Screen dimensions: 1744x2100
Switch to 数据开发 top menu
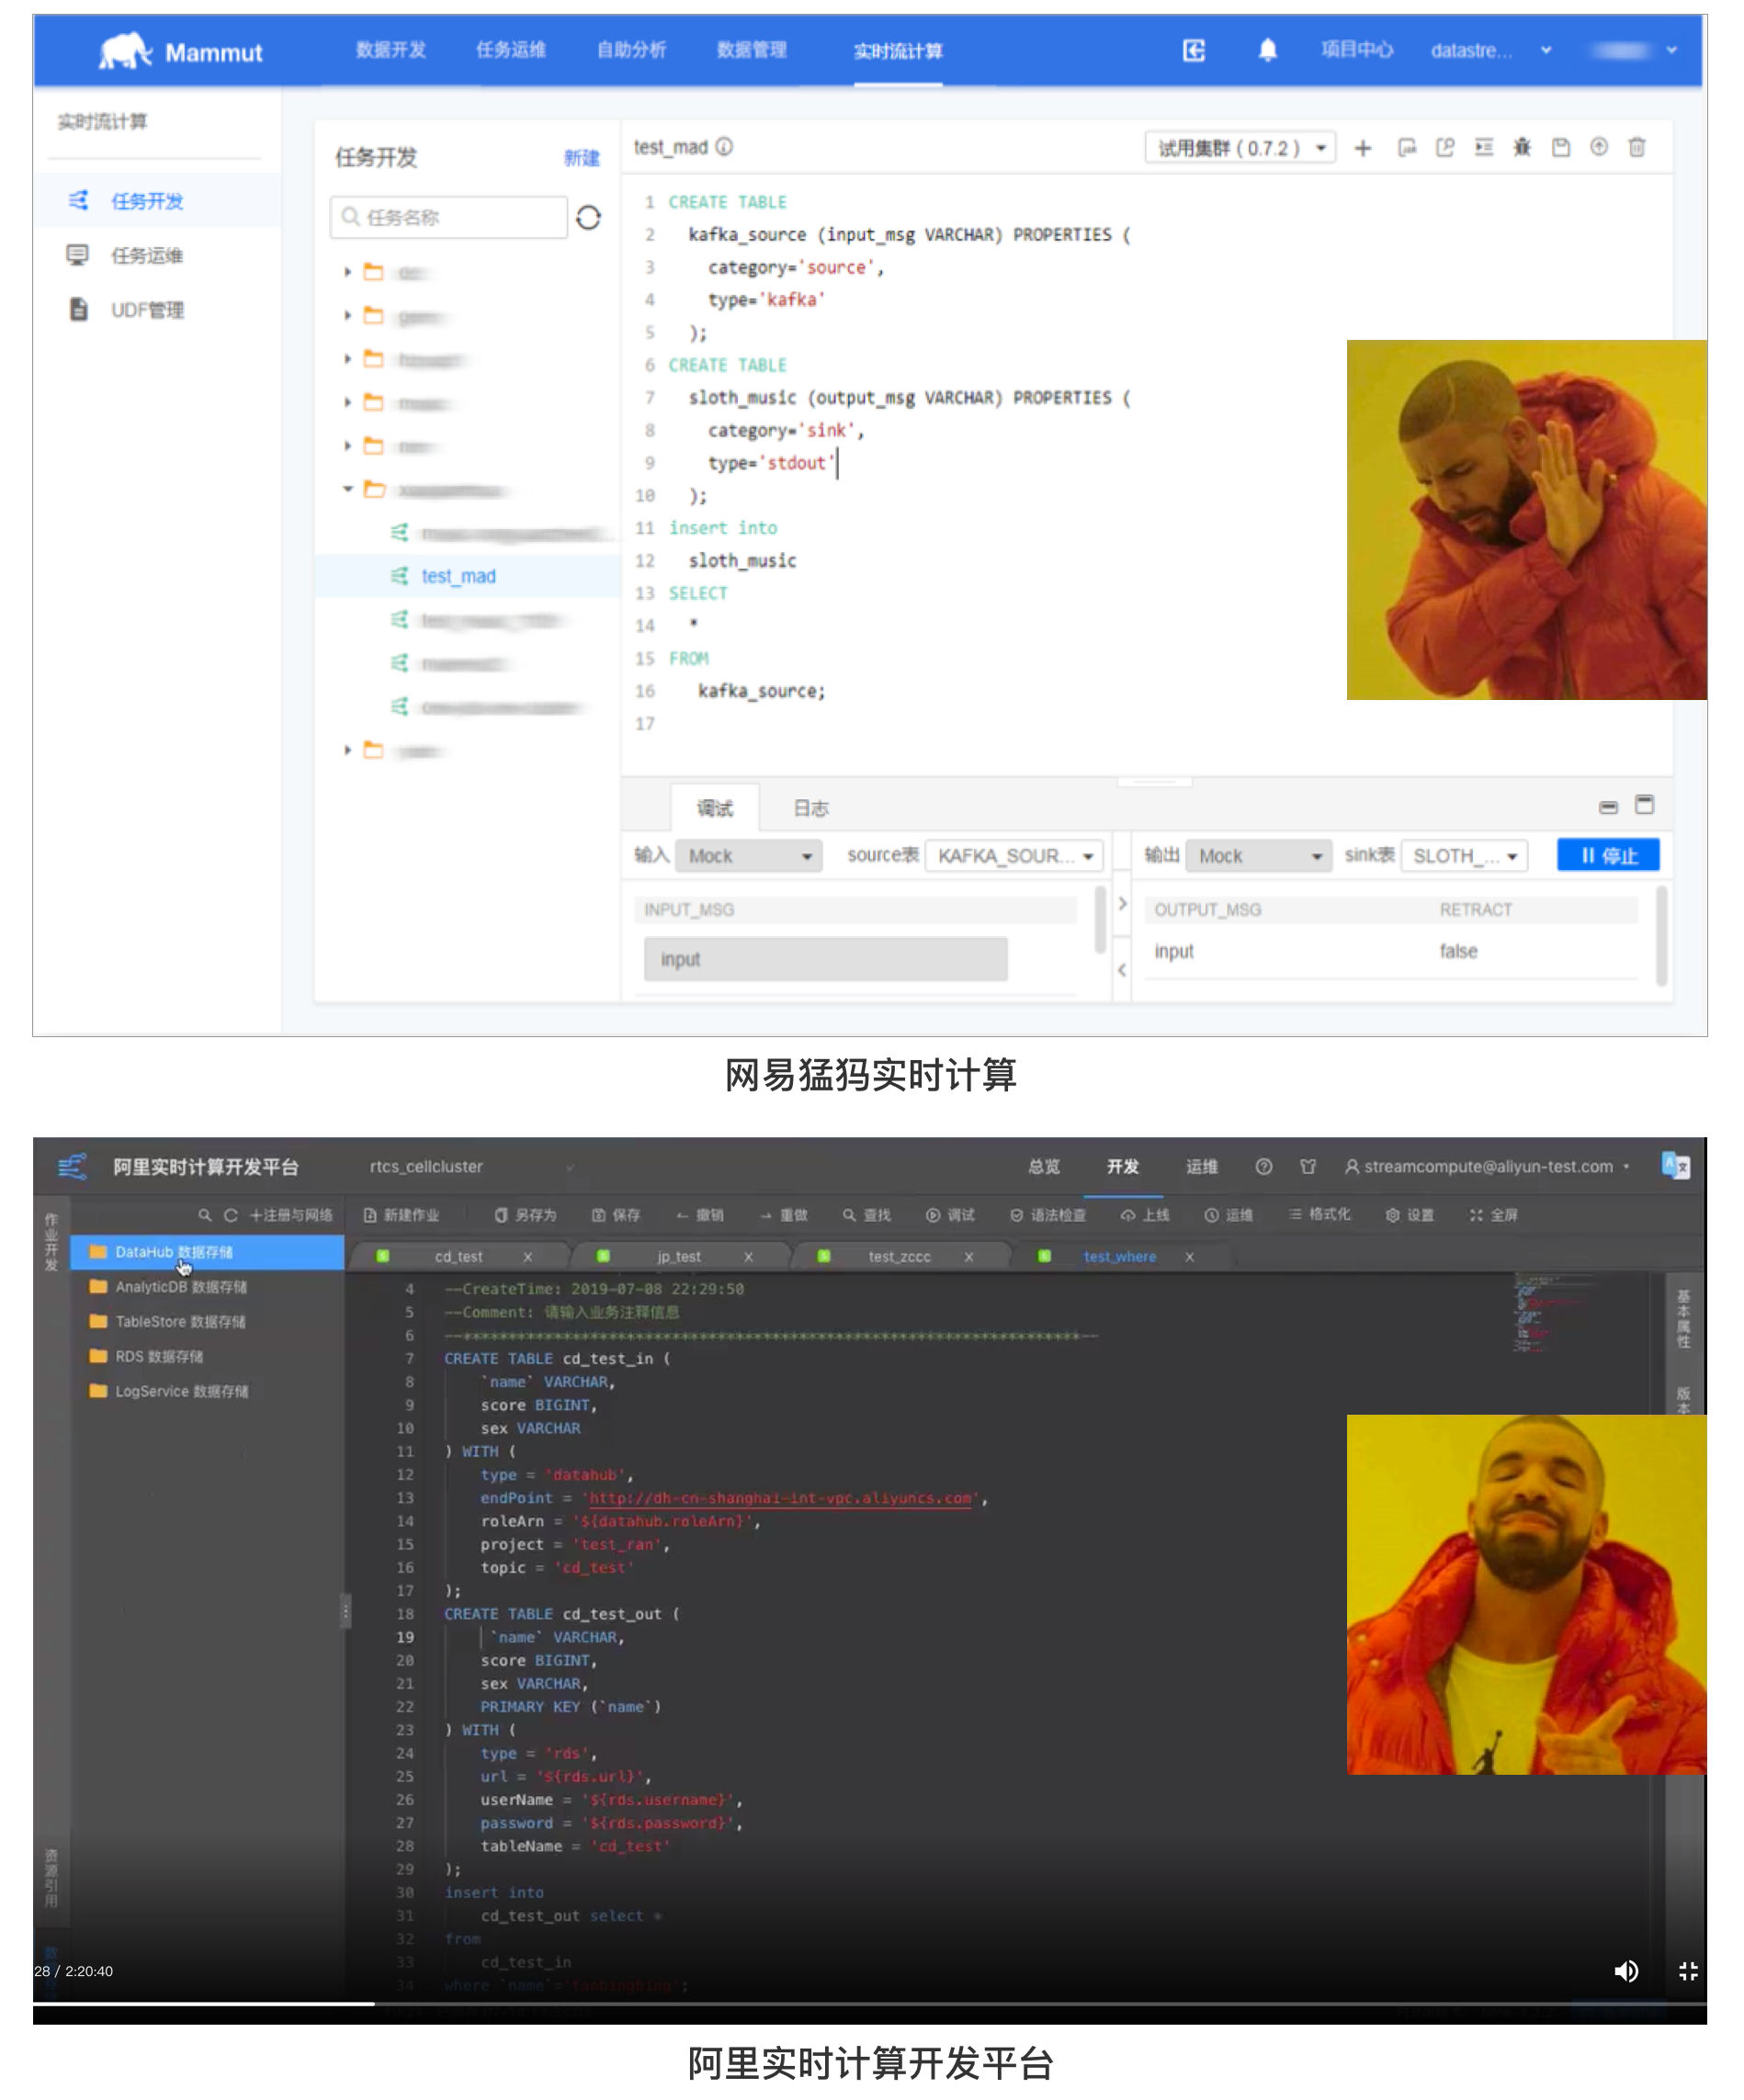pos(391,50)
